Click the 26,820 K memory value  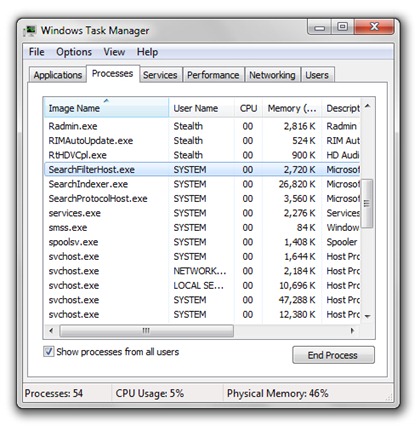(297, 184)
